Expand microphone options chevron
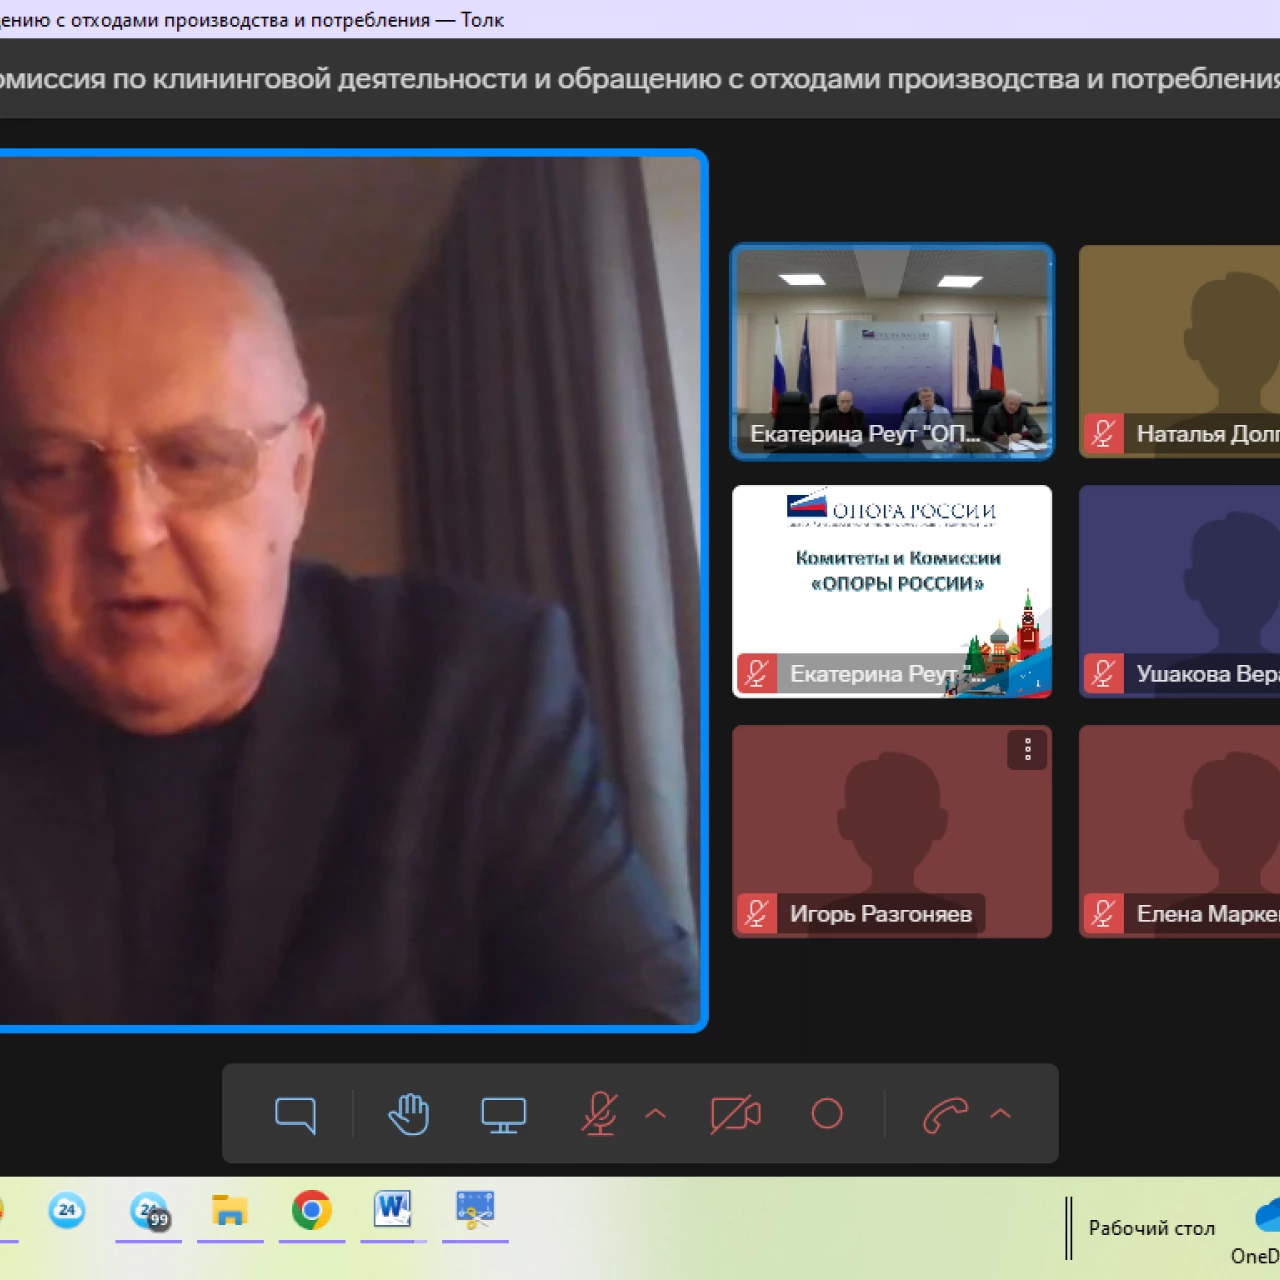This screenshot has height=1280, width=1280. click(x=656, y=1113)
